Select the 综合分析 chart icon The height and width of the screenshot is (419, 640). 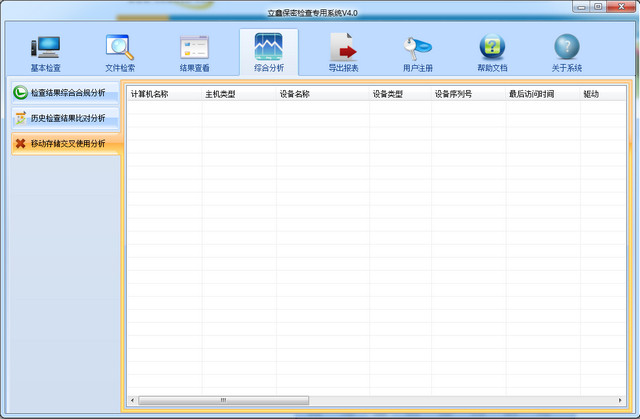coord(268,47)
